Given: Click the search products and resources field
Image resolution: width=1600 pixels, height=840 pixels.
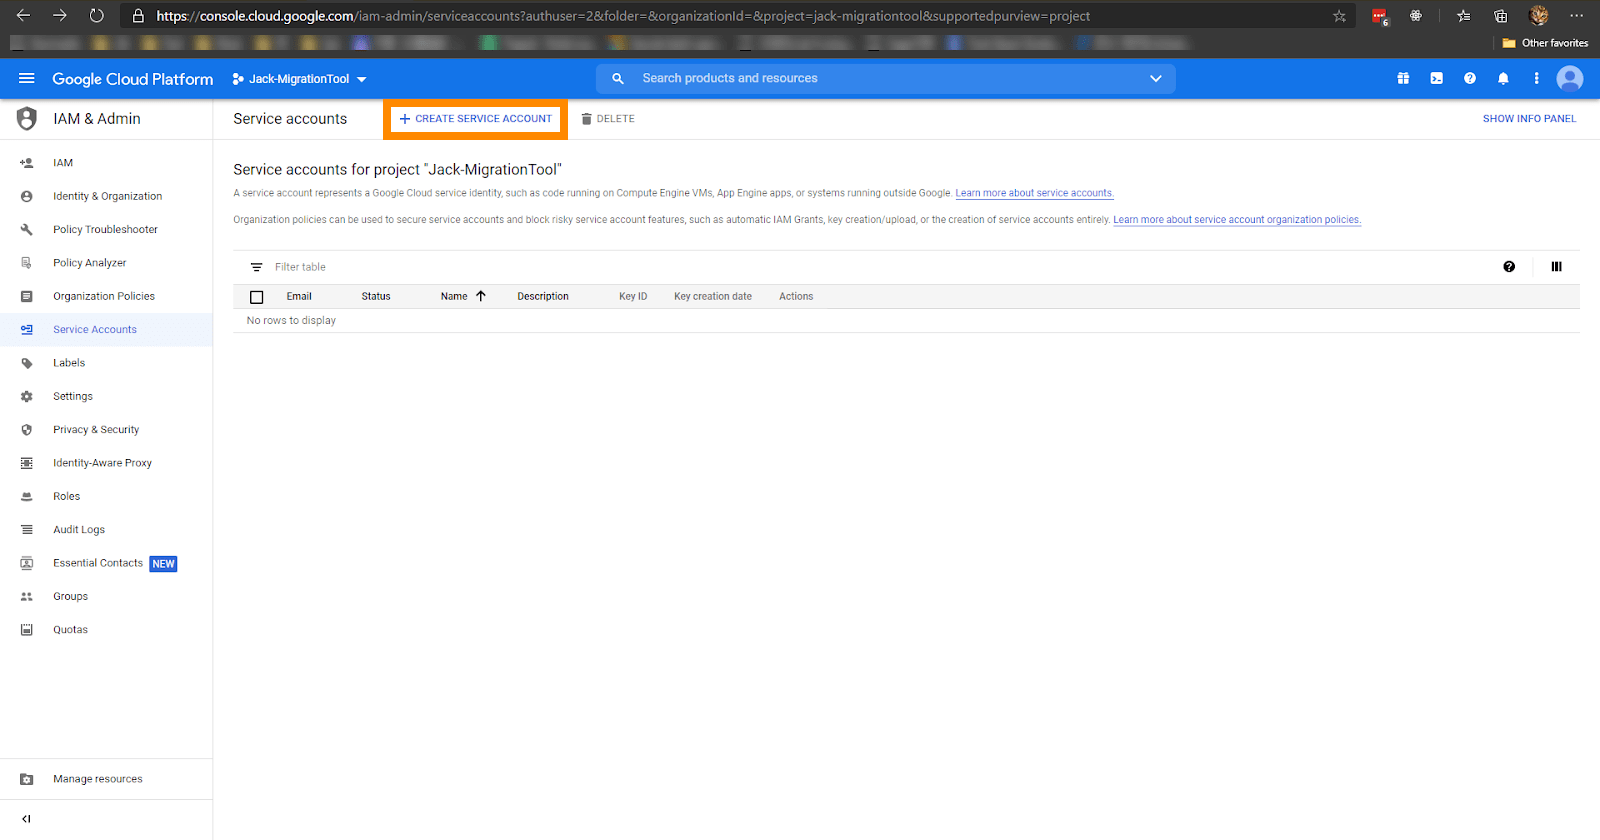Looking at the screenshot, I should point(885,78).
